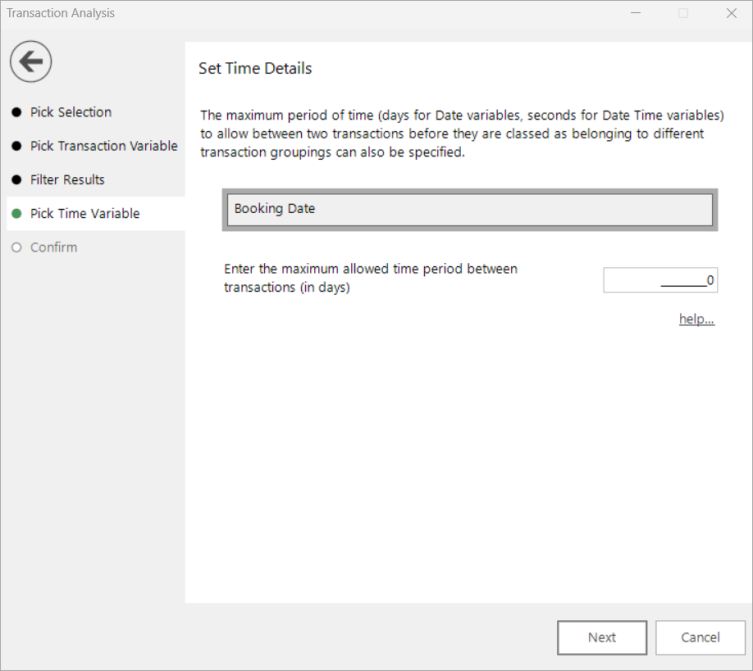Click the Next button

602,637
